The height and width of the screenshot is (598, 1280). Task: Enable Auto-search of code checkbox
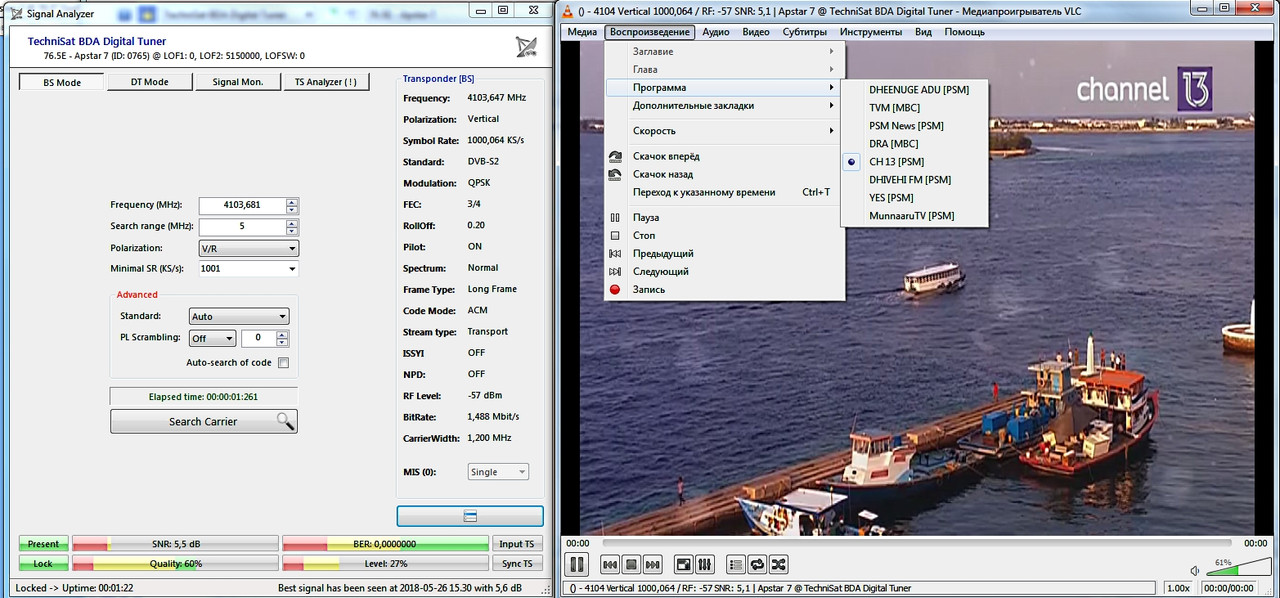point(283,363)
